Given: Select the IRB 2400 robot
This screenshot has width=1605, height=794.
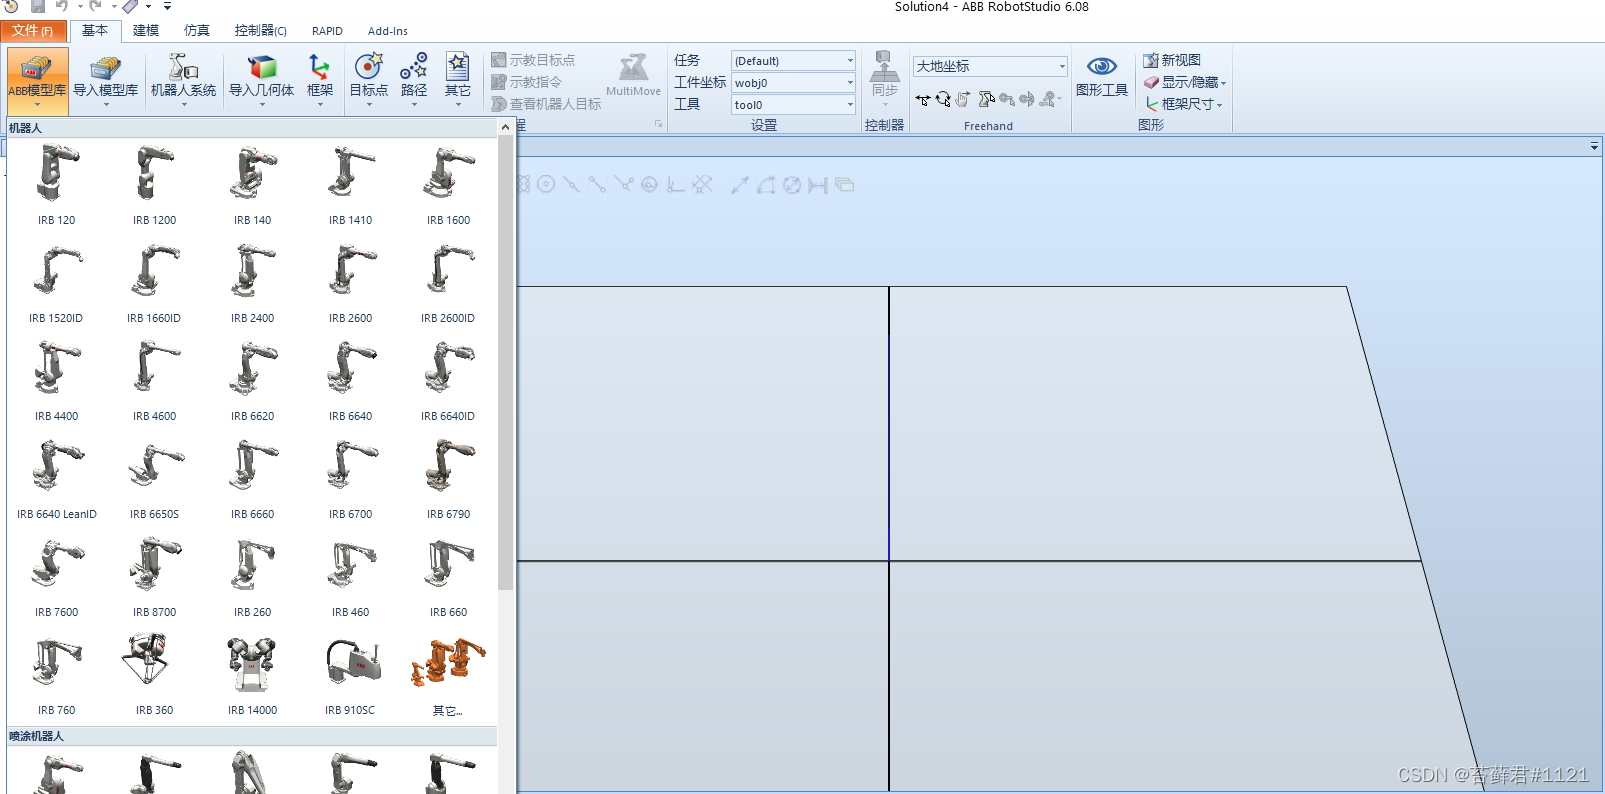Looking at the screenshot, I should pos(253,282).
